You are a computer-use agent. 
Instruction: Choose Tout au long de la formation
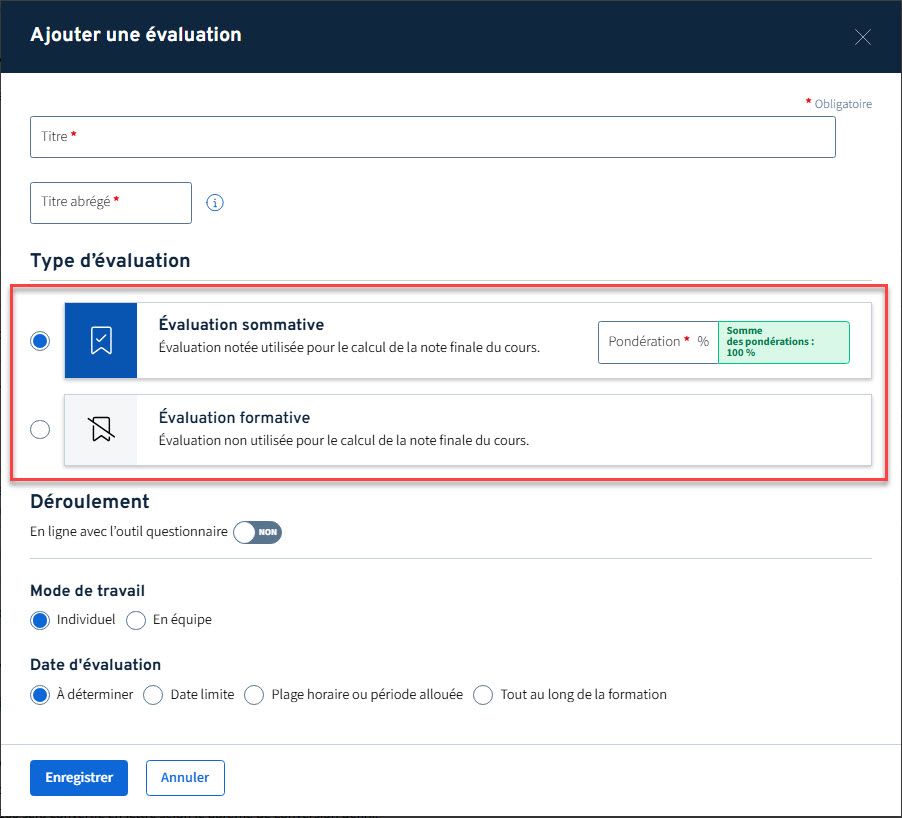(483, 694)
